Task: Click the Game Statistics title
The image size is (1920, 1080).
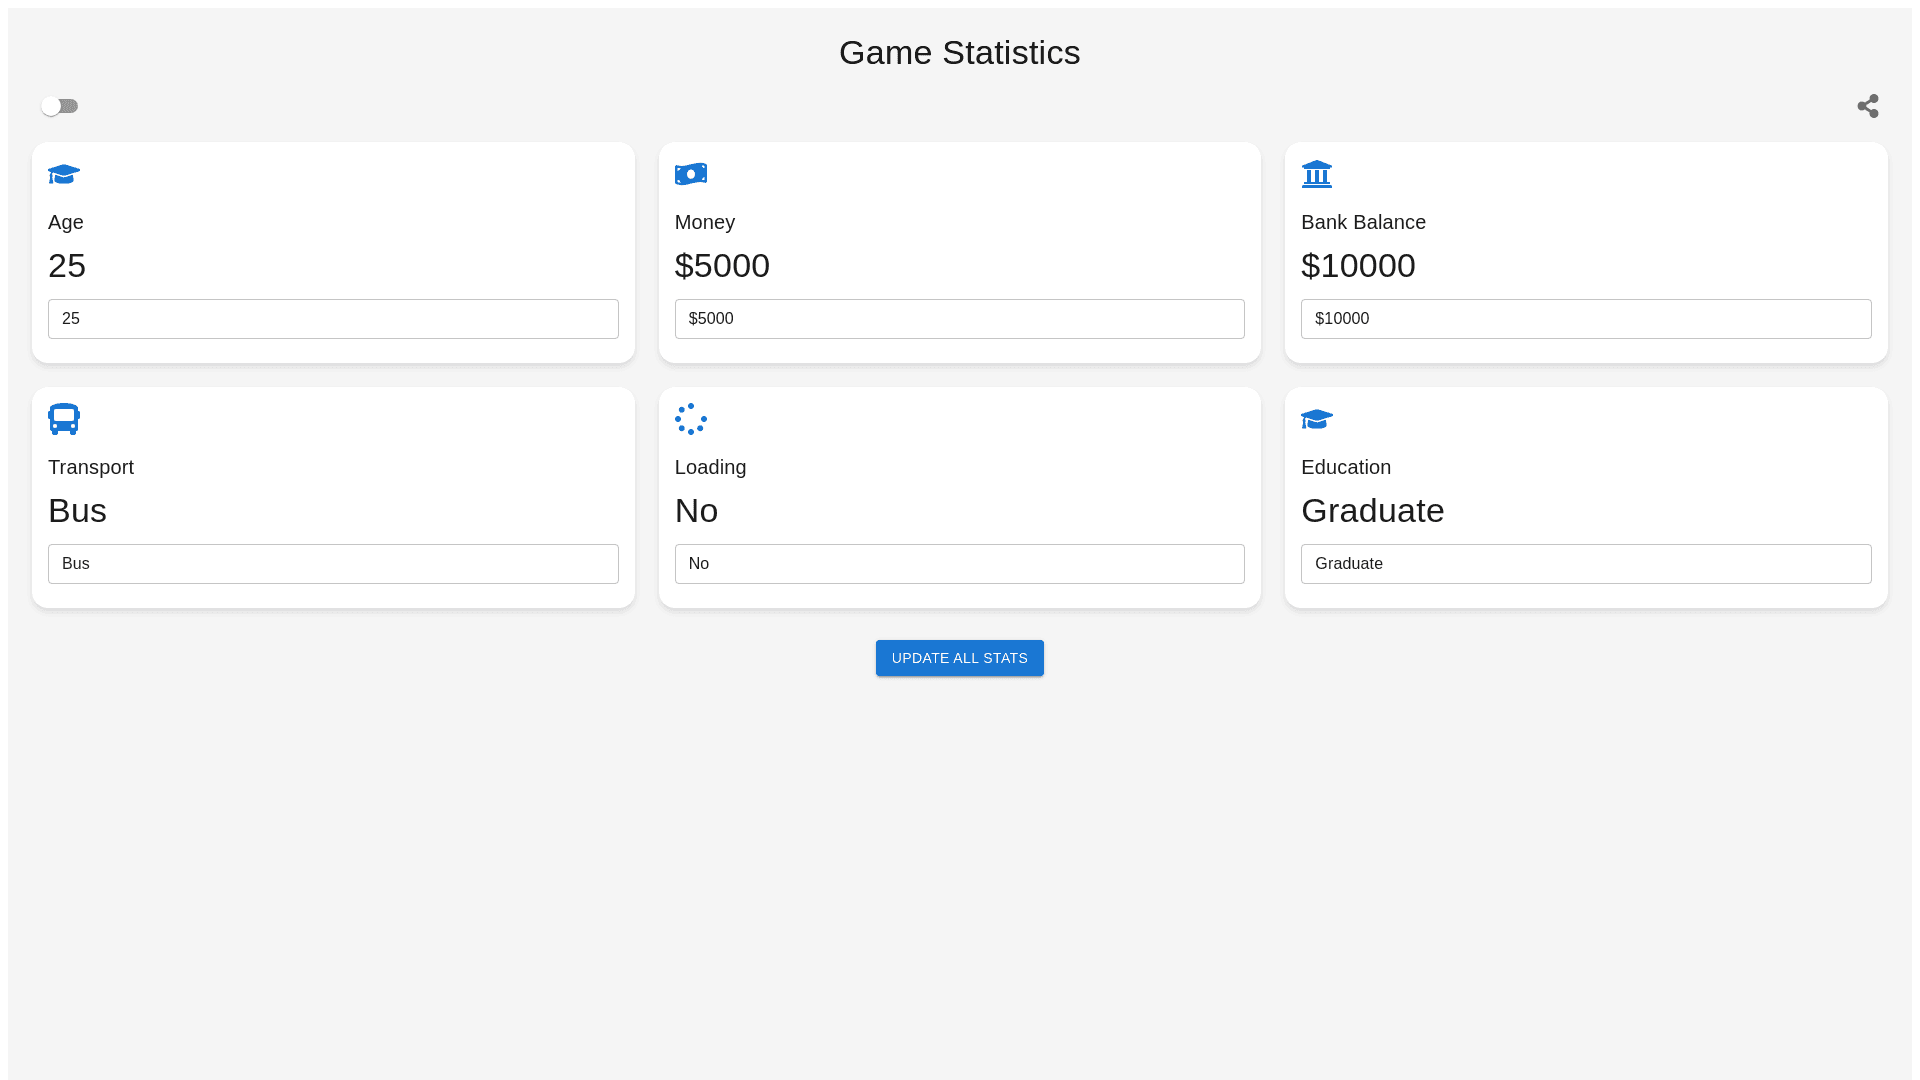Action: pos(959,53)
